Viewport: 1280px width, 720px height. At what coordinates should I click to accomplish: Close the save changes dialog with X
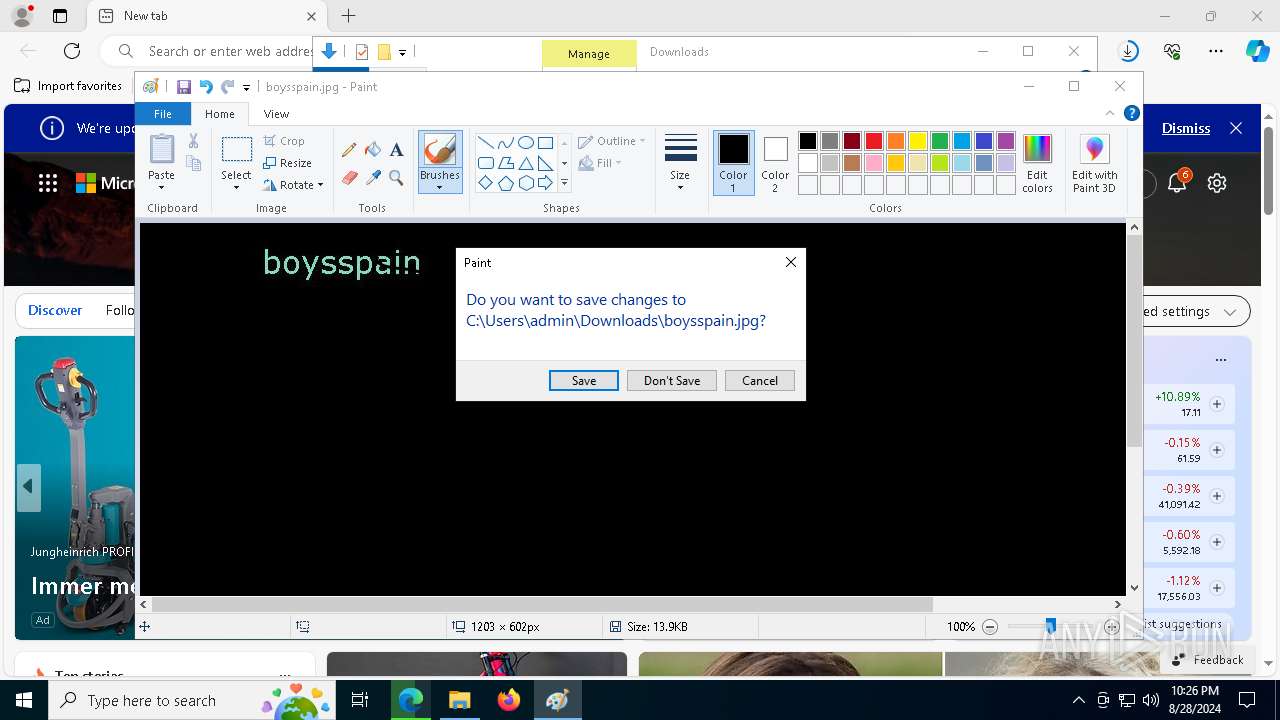tap(791, 262)
